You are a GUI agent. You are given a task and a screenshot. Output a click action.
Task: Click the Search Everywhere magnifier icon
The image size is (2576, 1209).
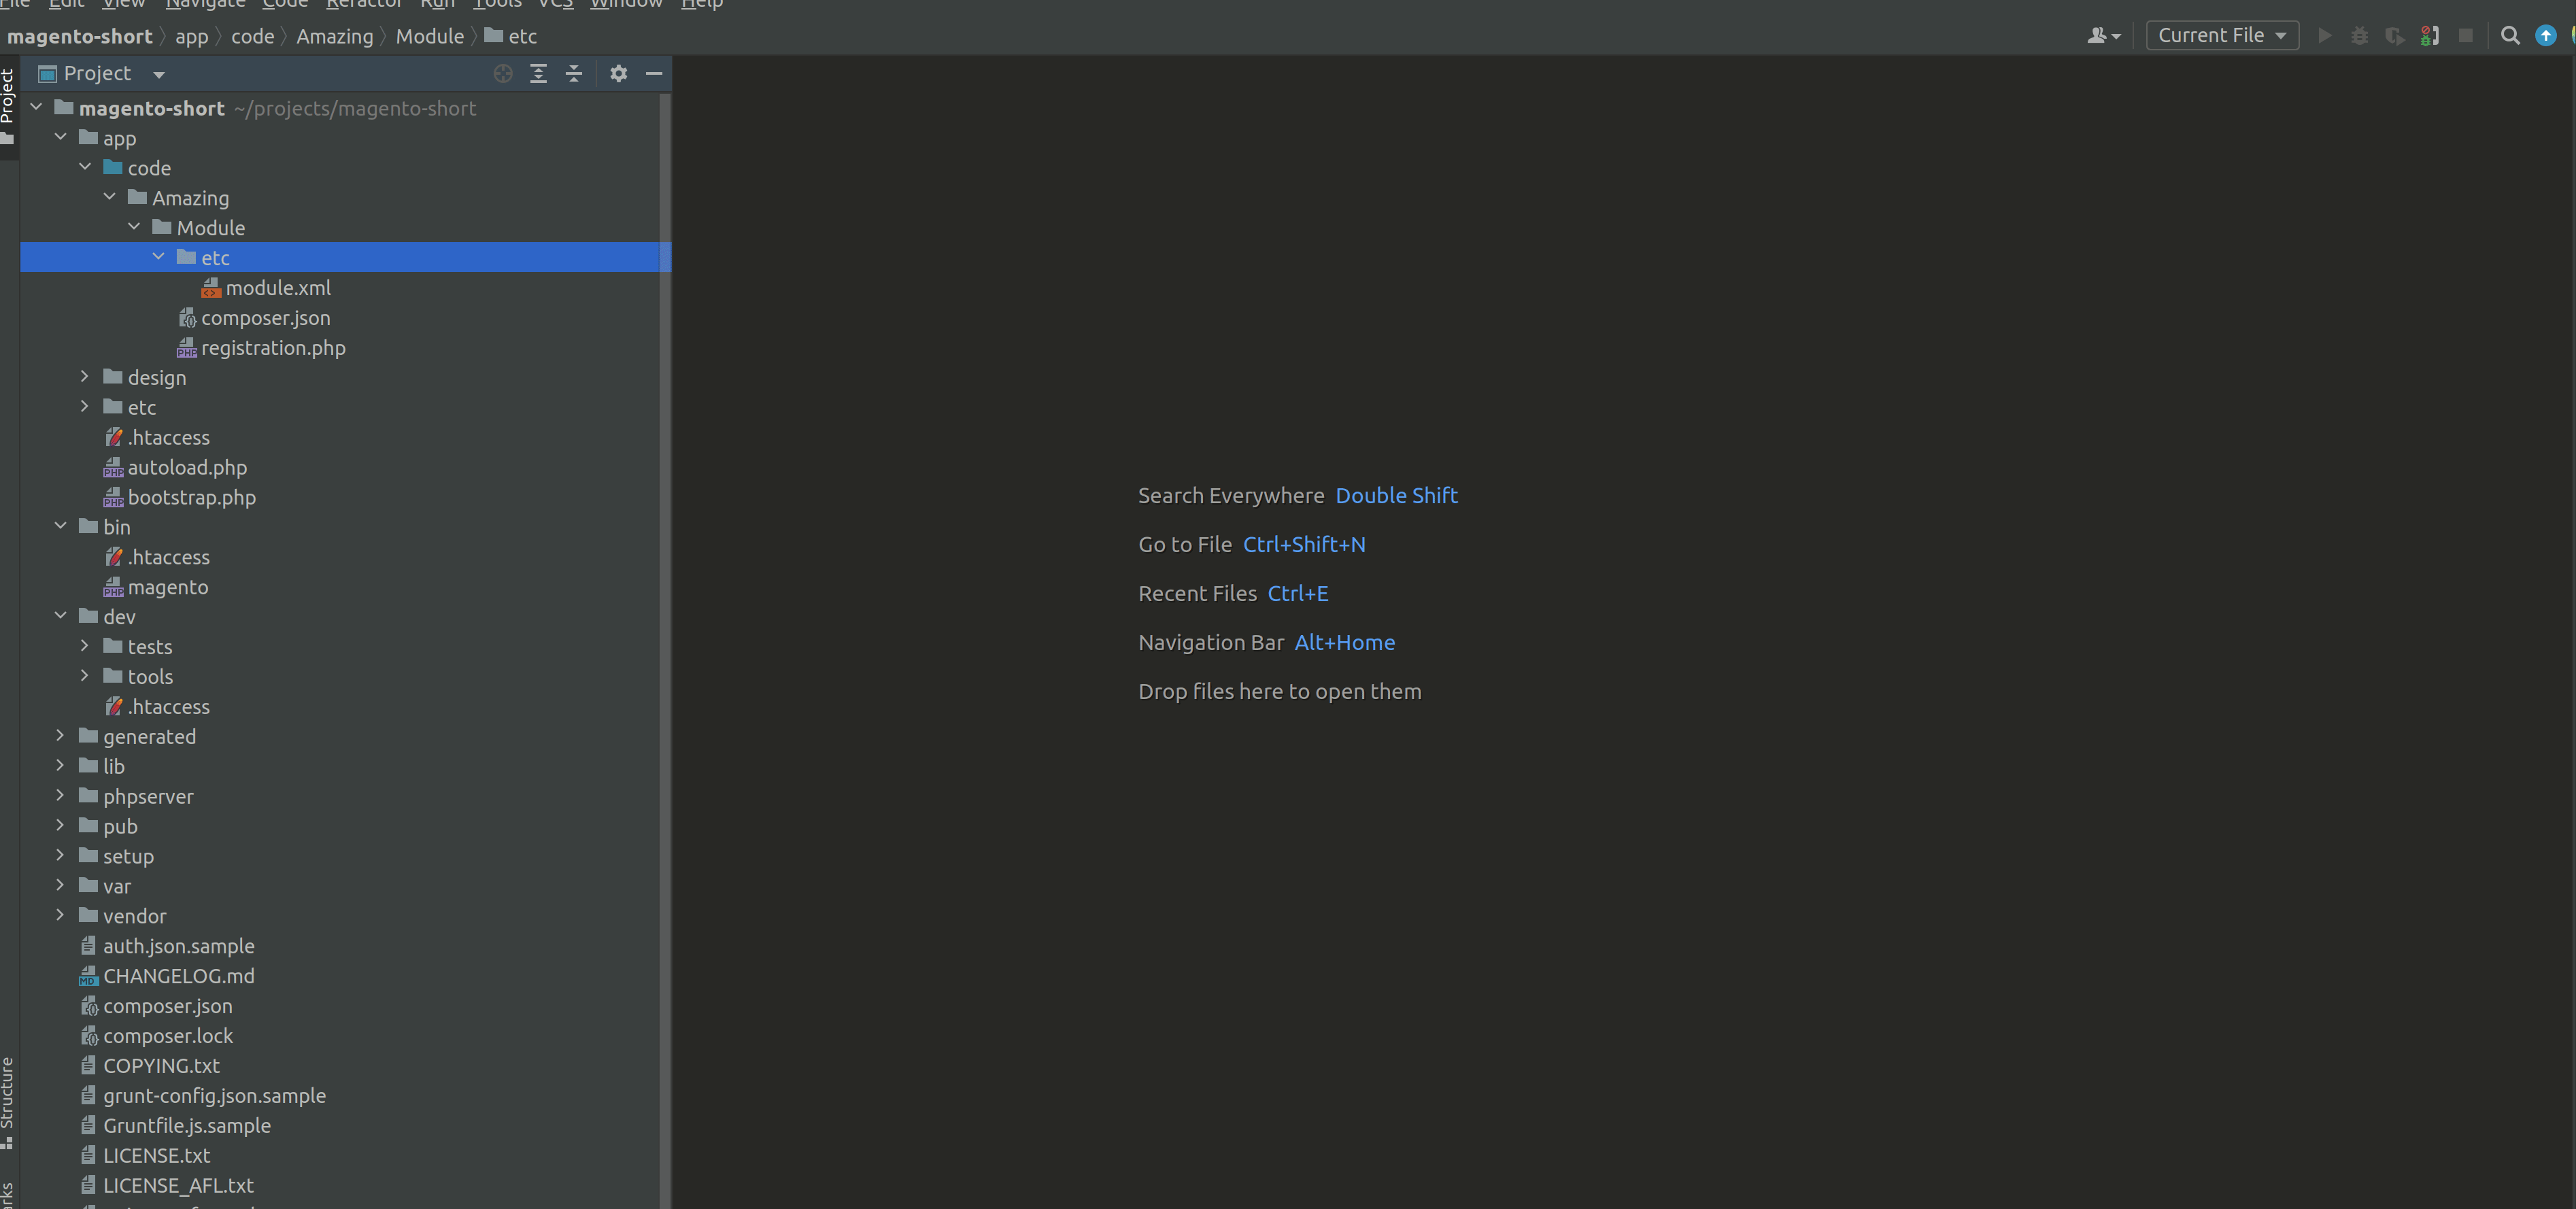pos(2509,36)
